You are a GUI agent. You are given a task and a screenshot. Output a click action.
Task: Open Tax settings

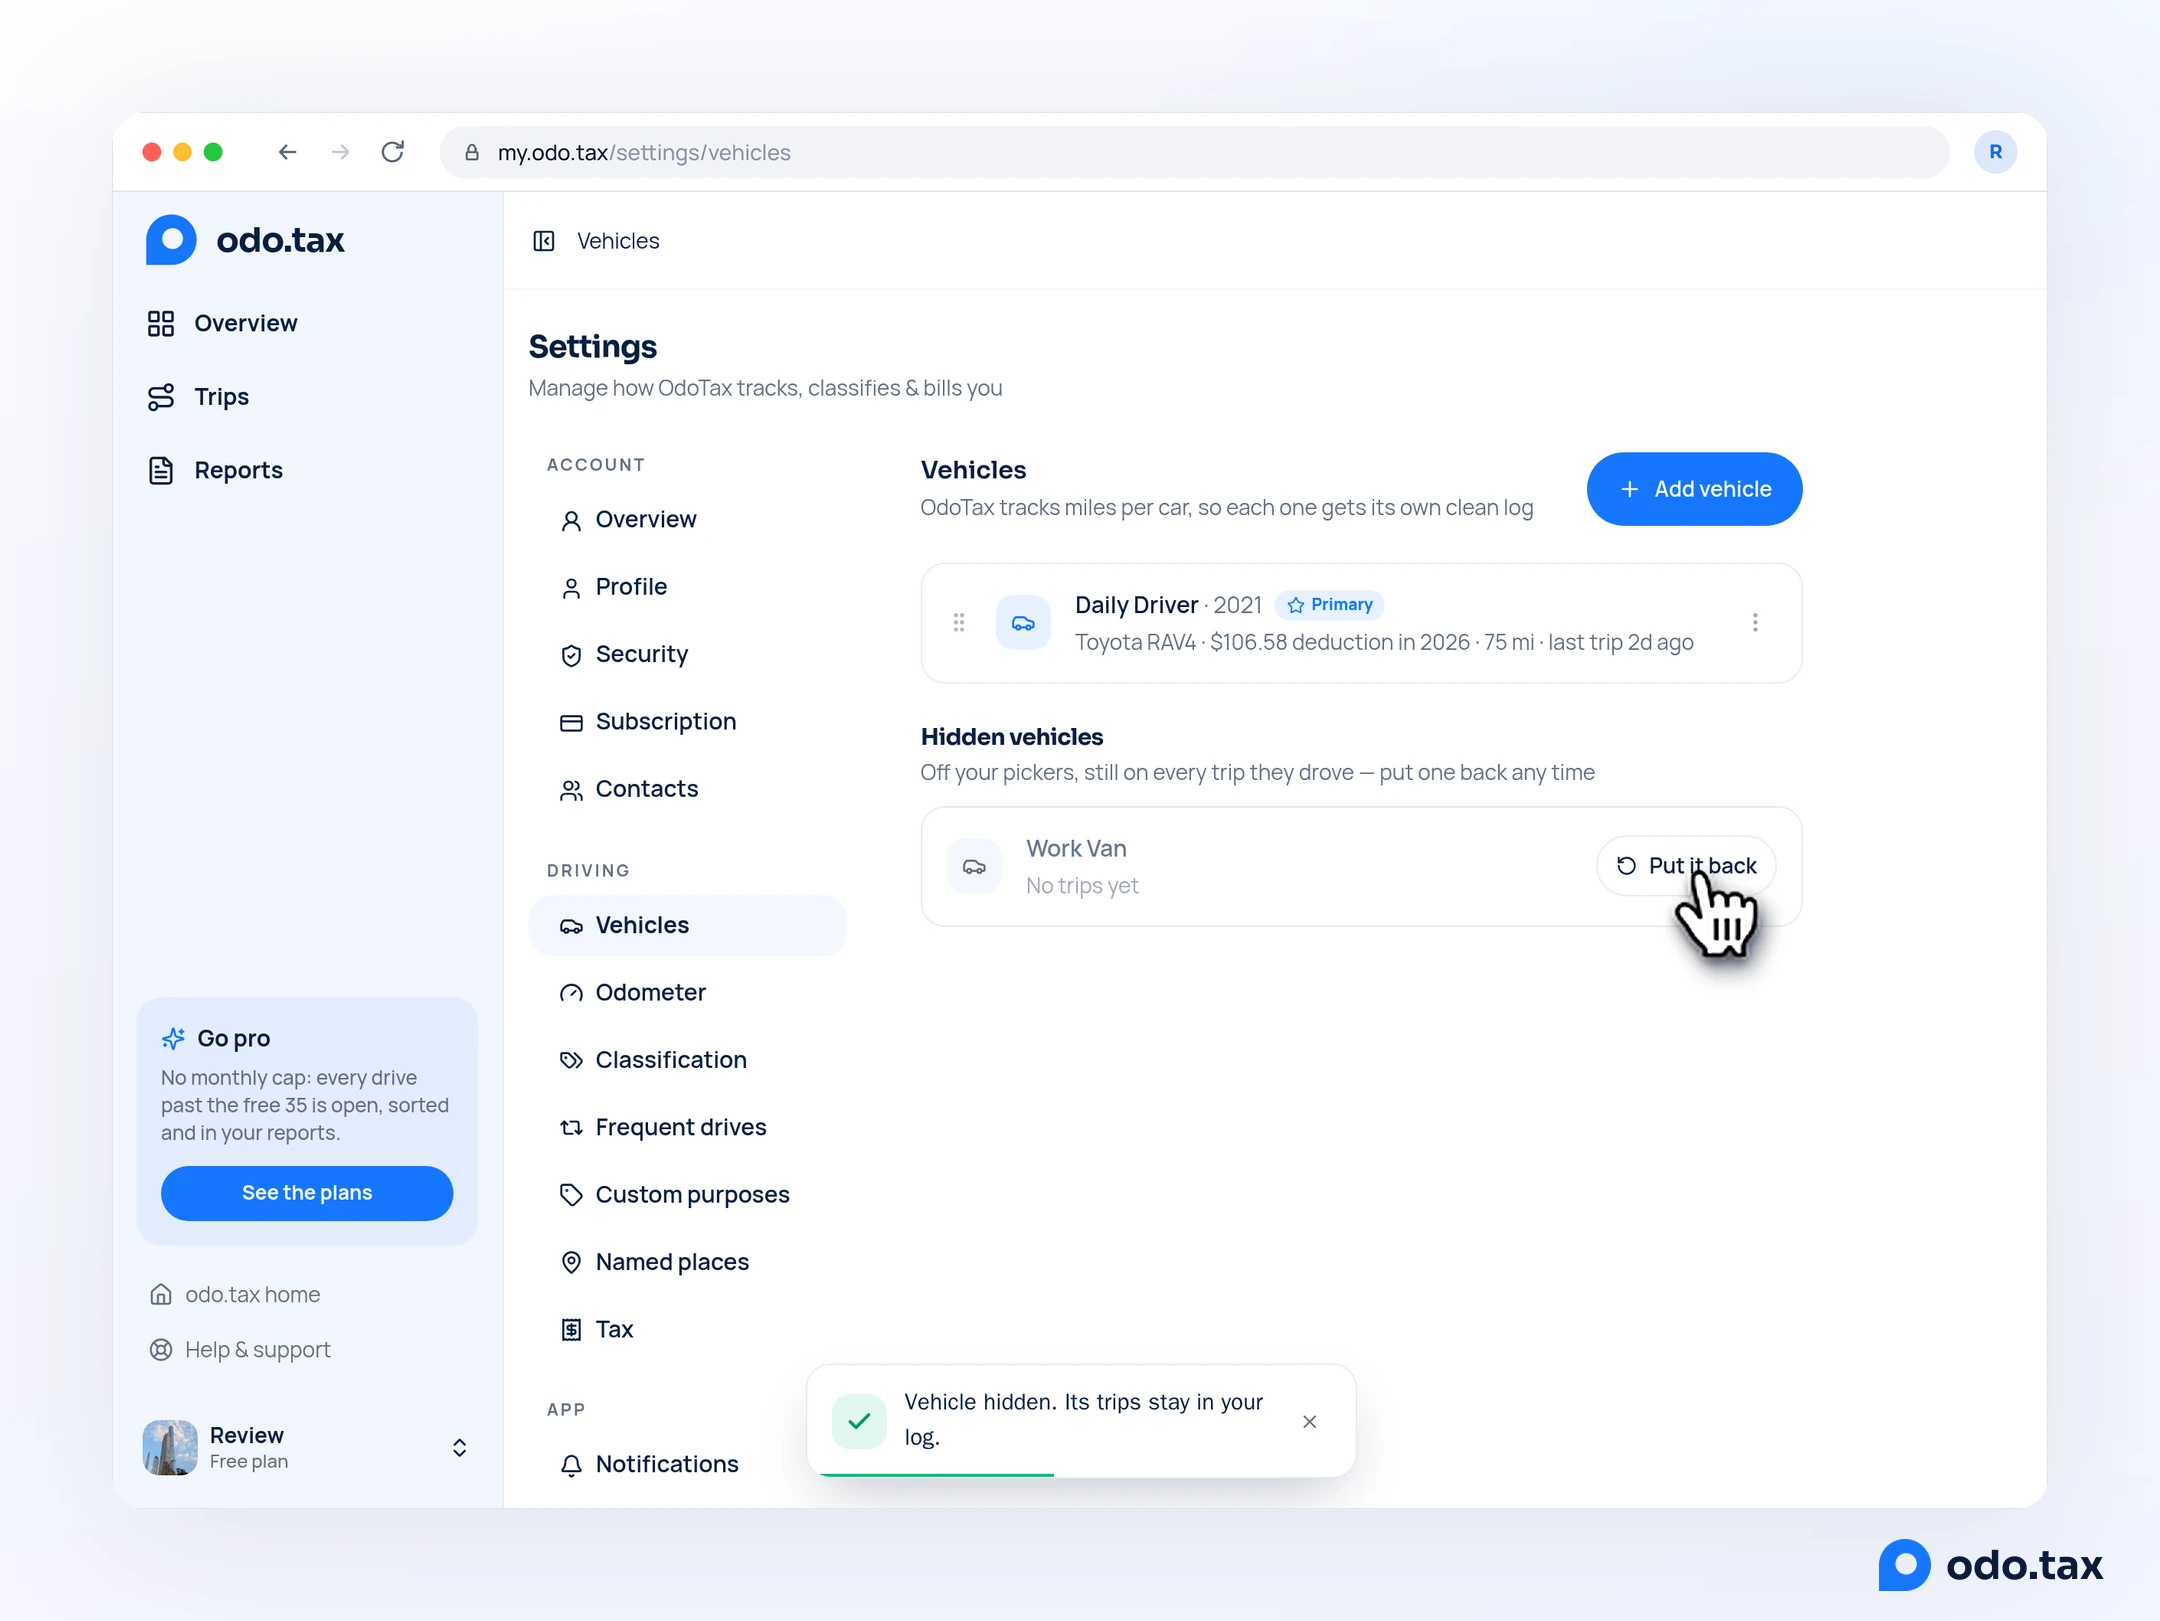pyautogui.click(x=688, y=1329)
